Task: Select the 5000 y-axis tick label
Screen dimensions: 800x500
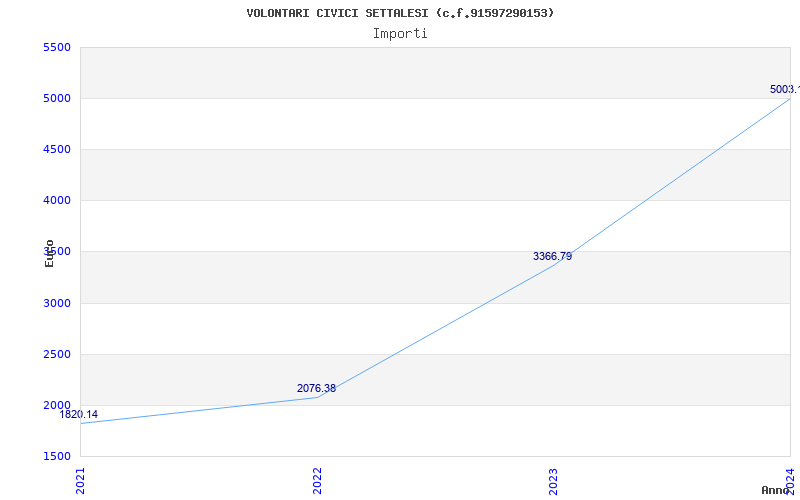Action: tap(57, 99)
